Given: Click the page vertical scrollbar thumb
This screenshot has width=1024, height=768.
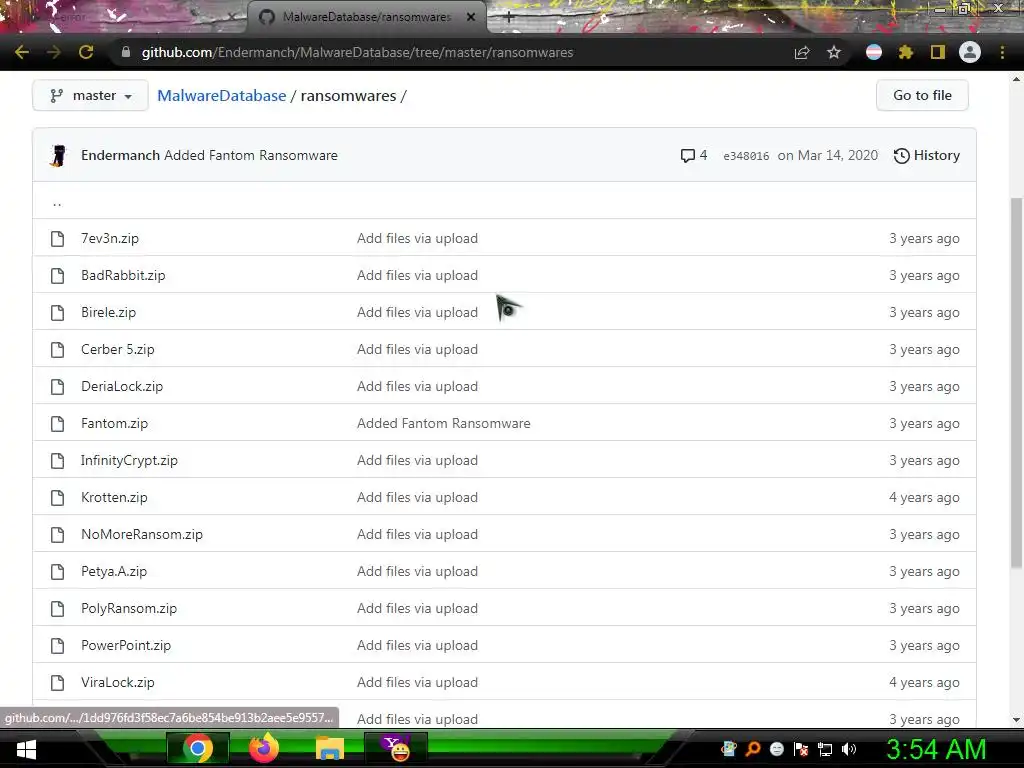Looking at the screenshot, I should pos(1016,382).
